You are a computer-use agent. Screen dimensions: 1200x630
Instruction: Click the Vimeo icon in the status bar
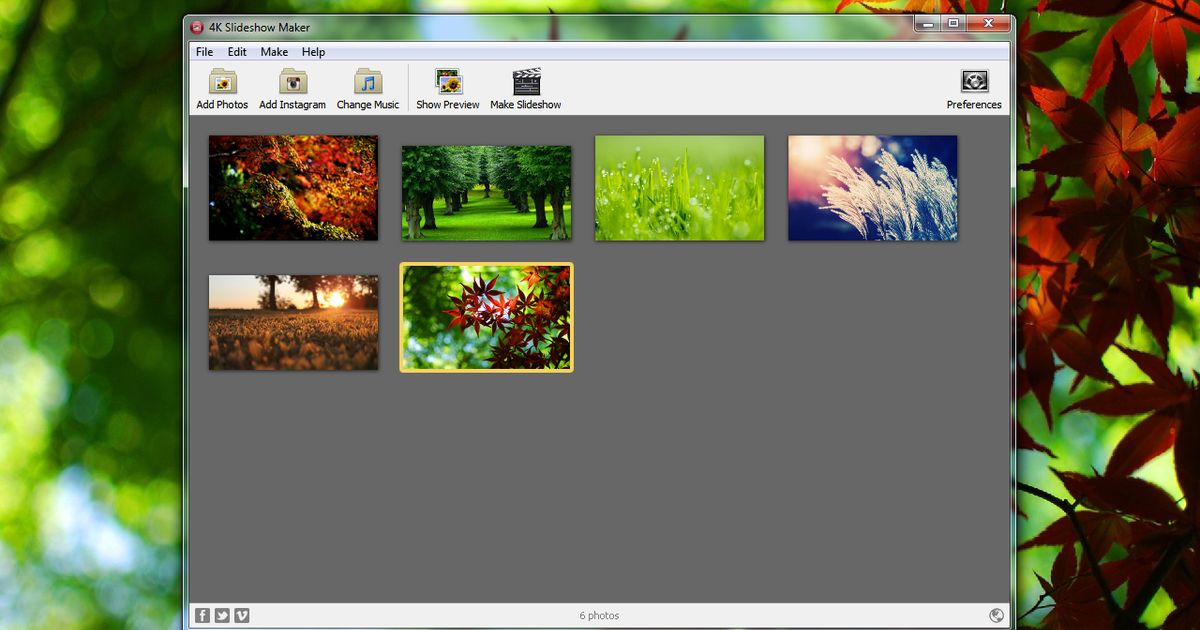(x=242, y=616)
